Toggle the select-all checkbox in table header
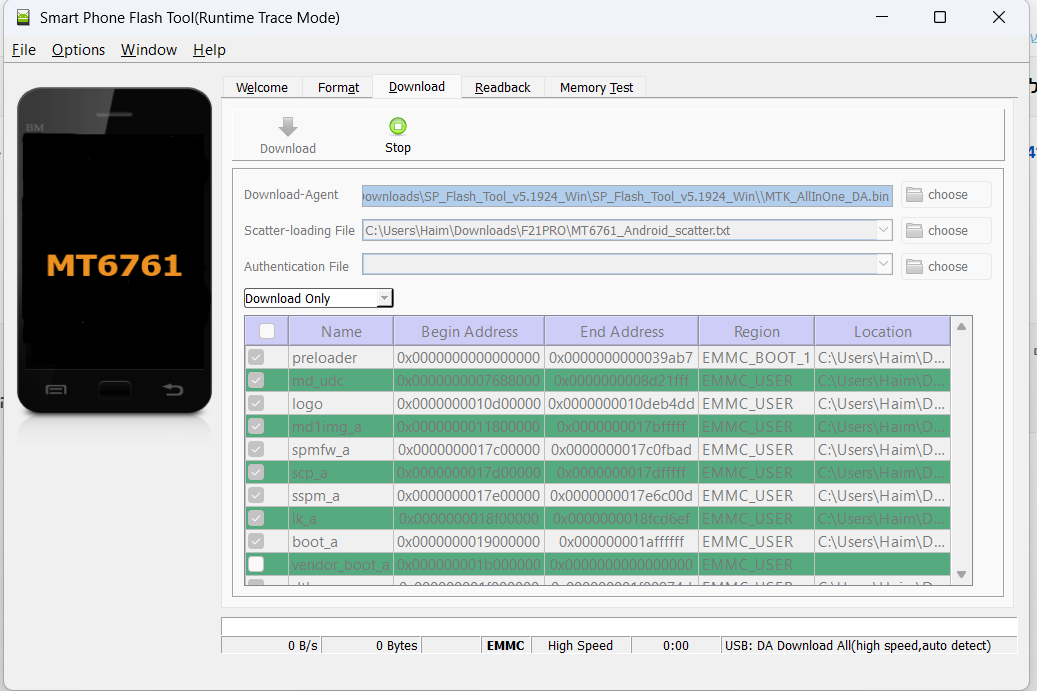 tap(267, 331)
